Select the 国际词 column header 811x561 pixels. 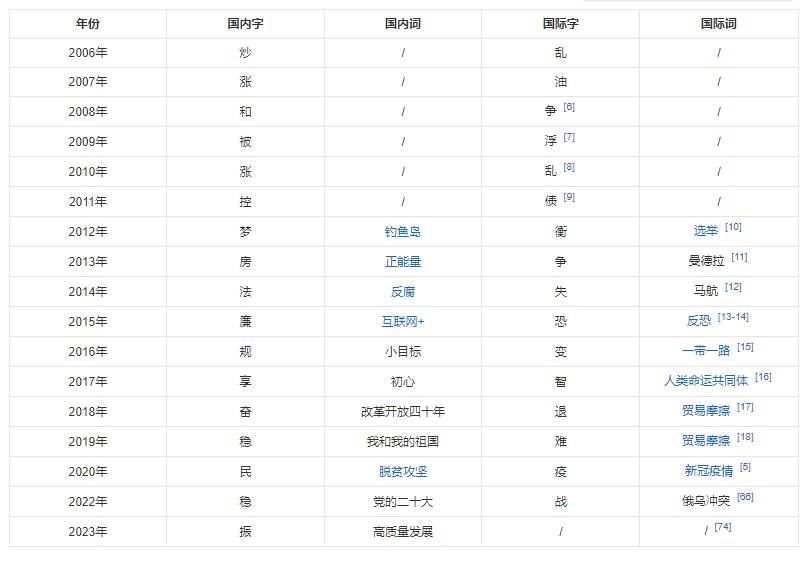pyautogui.click(x=718, y=24)
